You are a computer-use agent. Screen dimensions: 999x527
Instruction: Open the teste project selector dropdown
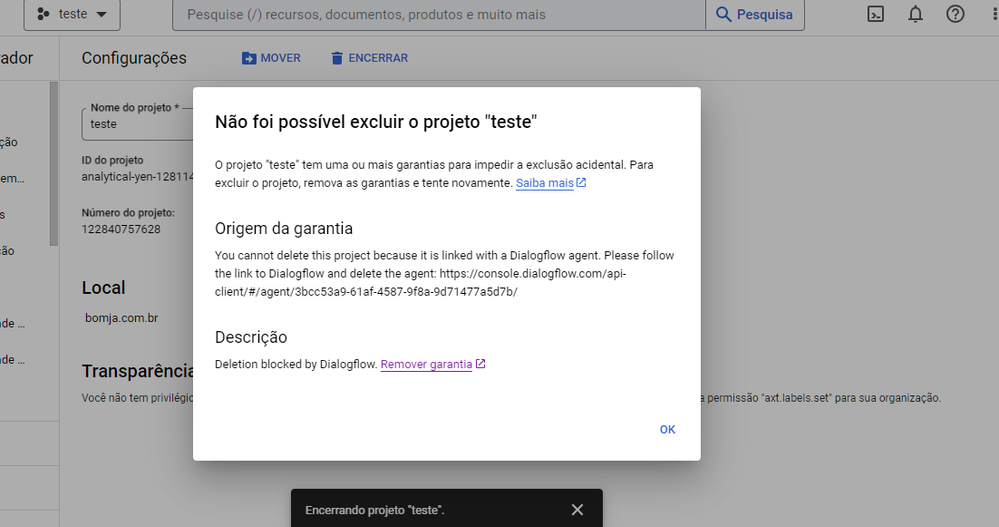pyautogui.click(x=72, y=14)
